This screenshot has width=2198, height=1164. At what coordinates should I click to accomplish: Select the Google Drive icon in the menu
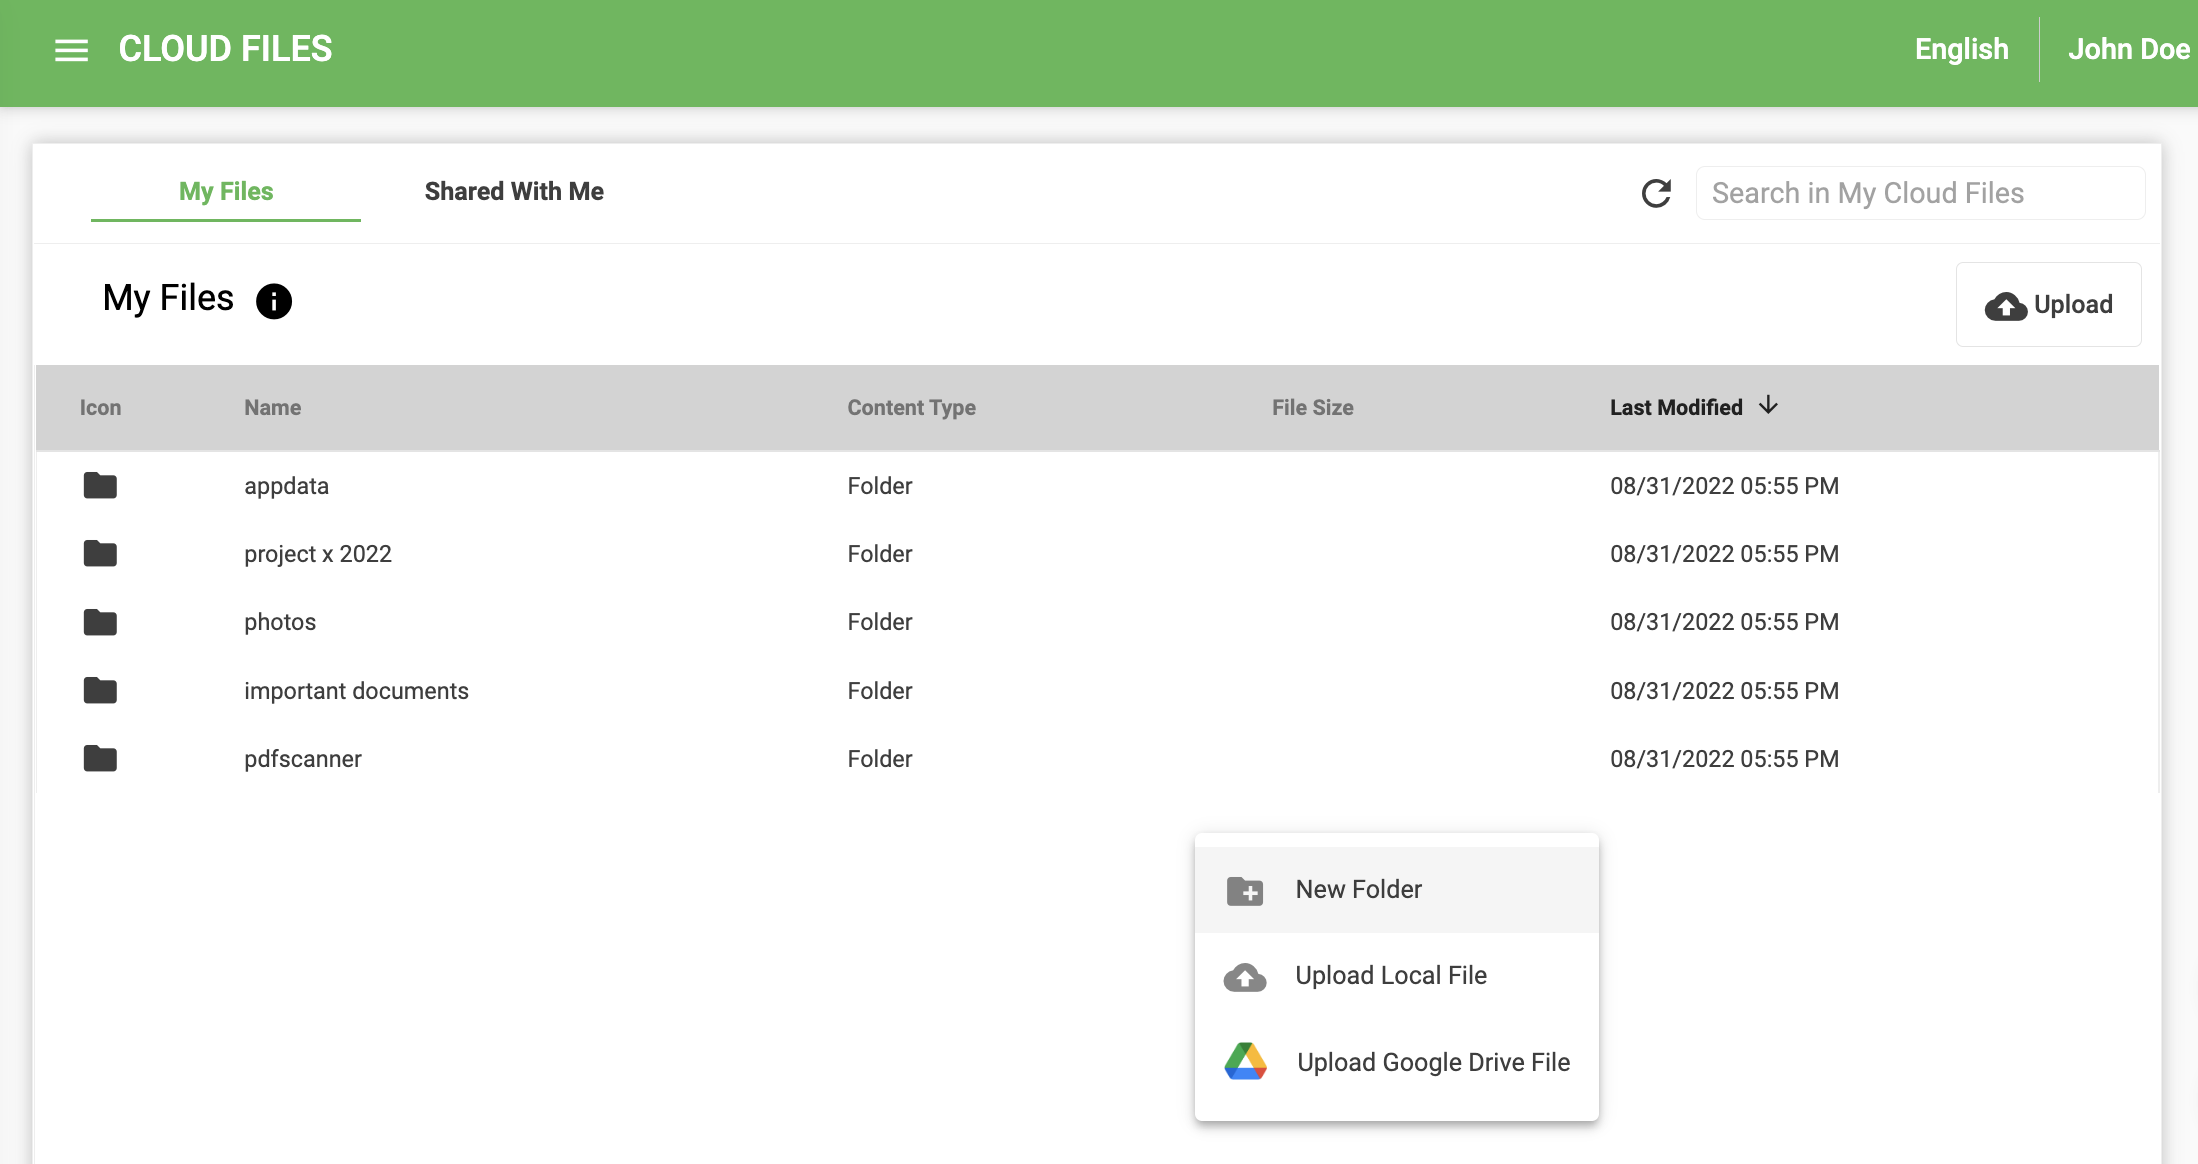(1244, 1062)
